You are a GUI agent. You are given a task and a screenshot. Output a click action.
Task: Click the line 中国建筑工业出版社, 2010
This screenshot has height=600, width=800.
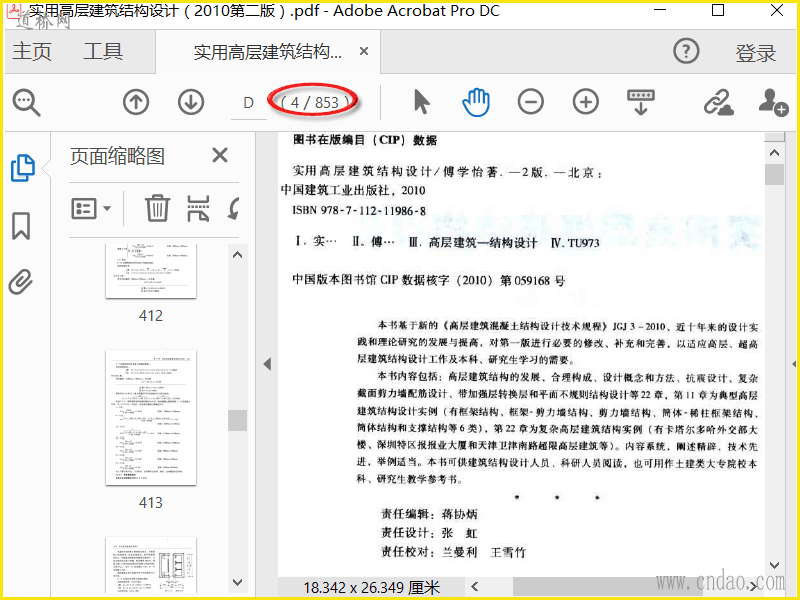(353, 190)
